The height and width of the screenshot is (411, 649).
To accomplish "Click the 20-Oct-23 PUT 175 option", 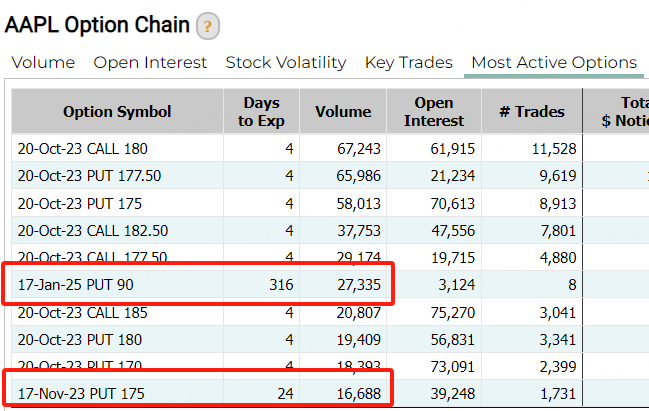I will coord(82,203).
